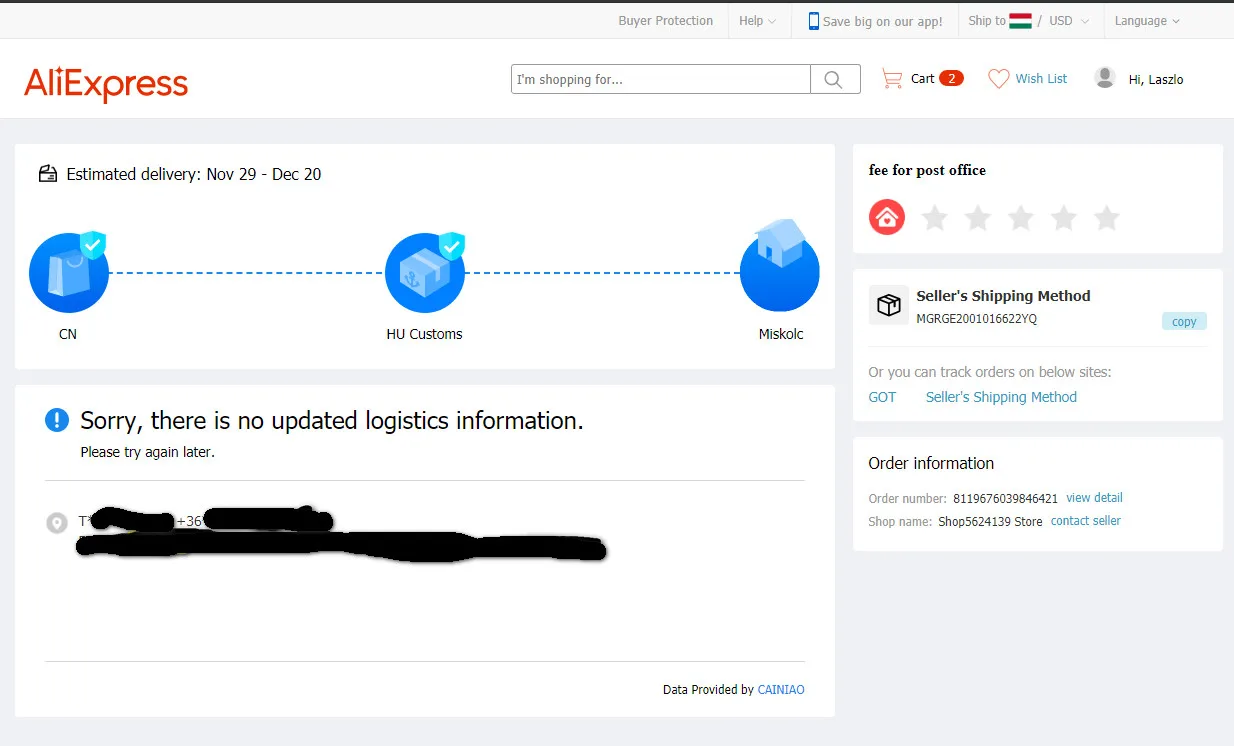Rate one star for post office
Viewport: 1234px width, 746px height.
click(935, 218)
